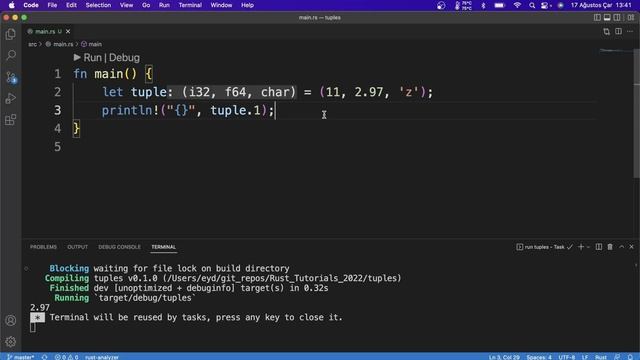Open the Run and Debug view

click(11, 98)
